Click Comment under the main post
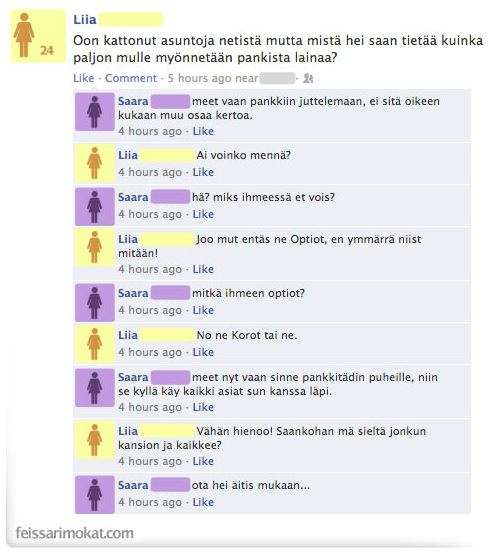Image resolution: width=491 pixels, height=552 pixels. [x=131, y=78]
